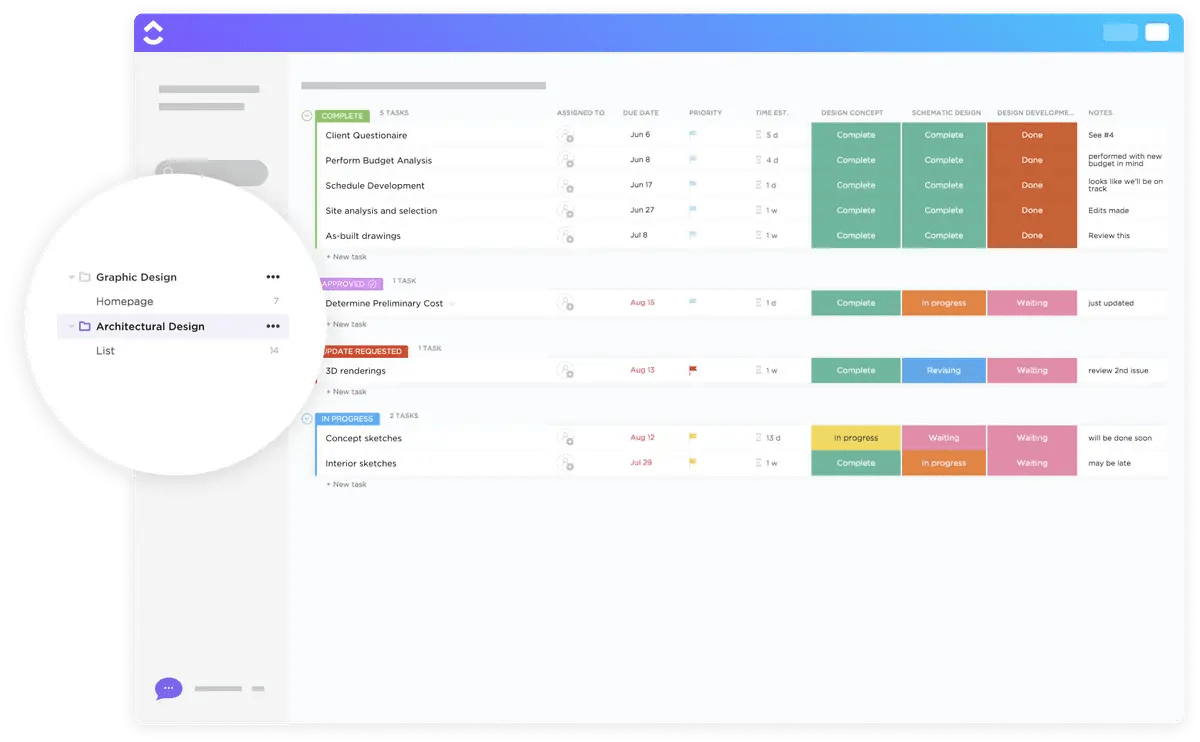Select Homepage list in sidebar
The height and width of the screenshot is (742, 1200).
coord(125,301)
